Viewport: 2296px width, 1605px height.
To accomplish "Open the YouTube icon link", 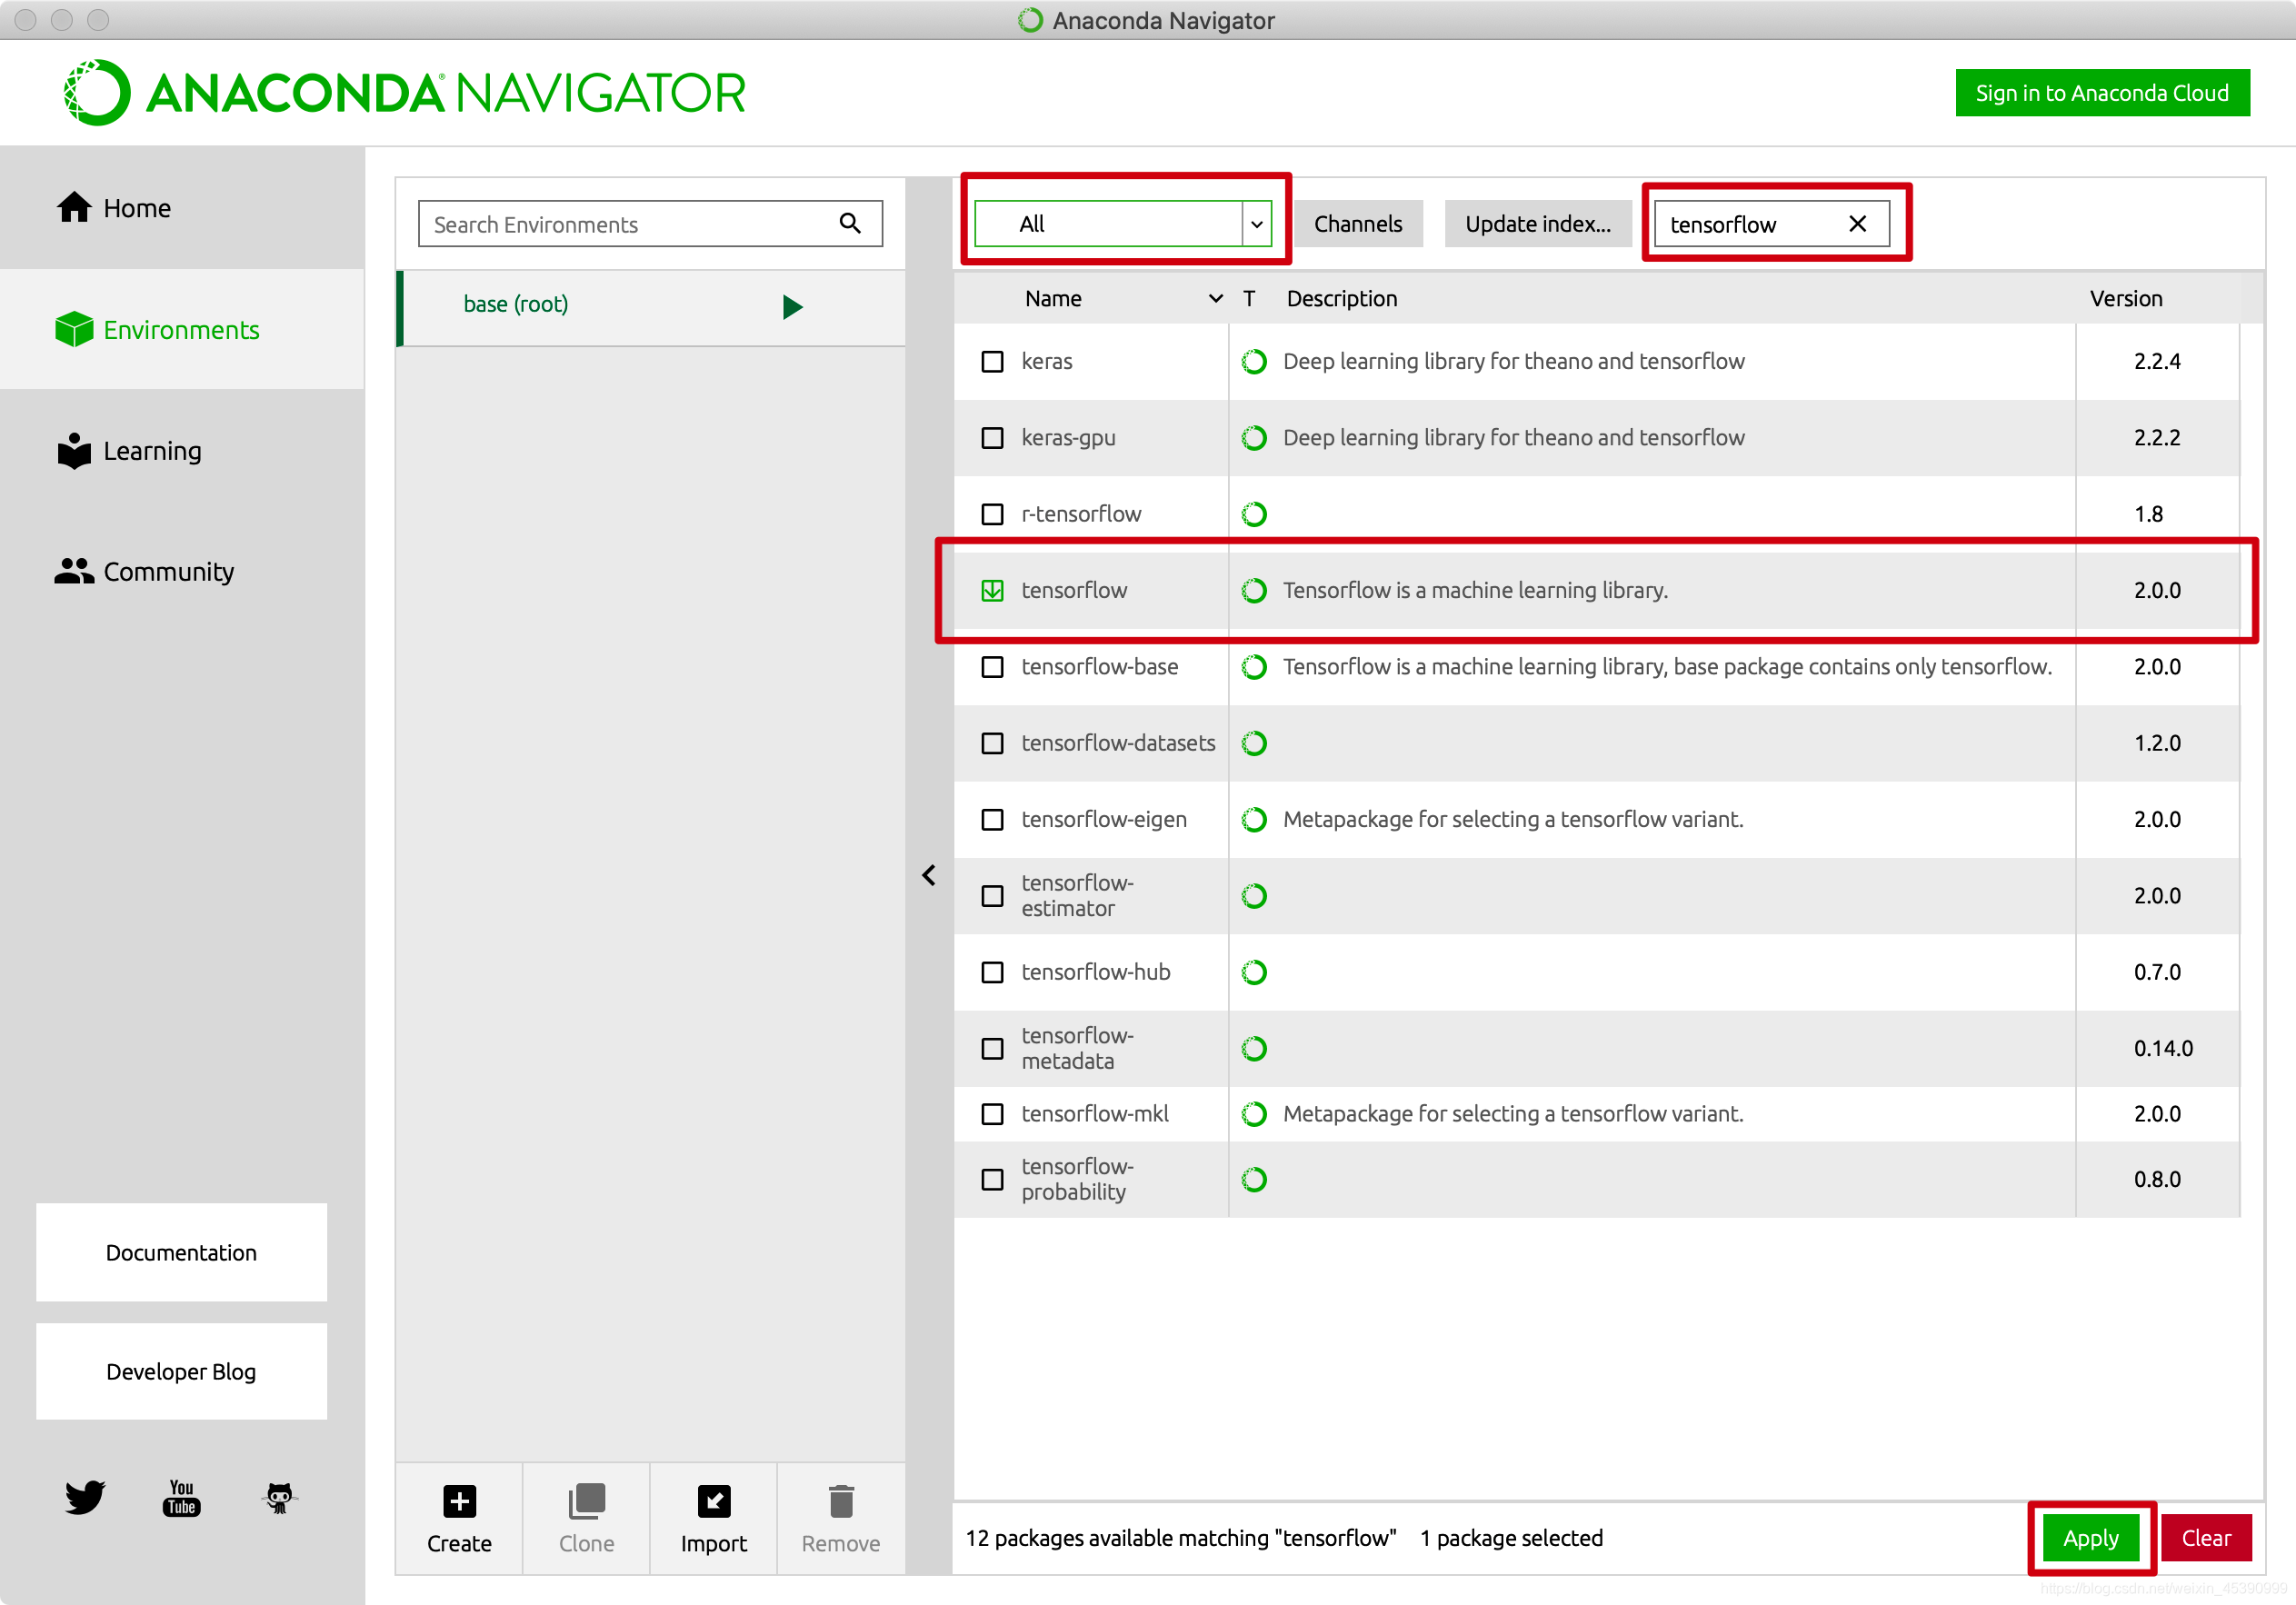I will click(x=181, y=1498).
